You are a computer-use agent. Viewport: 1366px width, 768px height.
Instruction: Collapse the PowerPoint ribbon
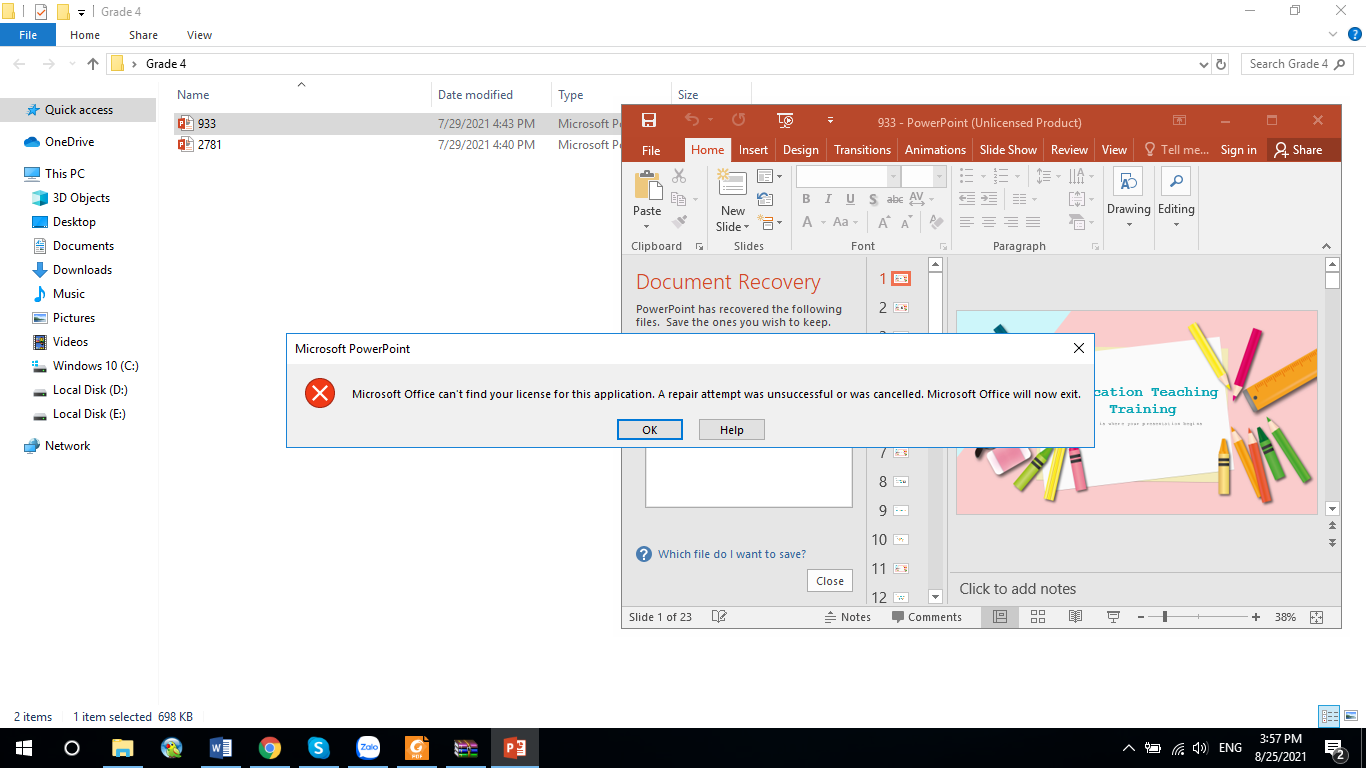click(x=1328, y=246)
